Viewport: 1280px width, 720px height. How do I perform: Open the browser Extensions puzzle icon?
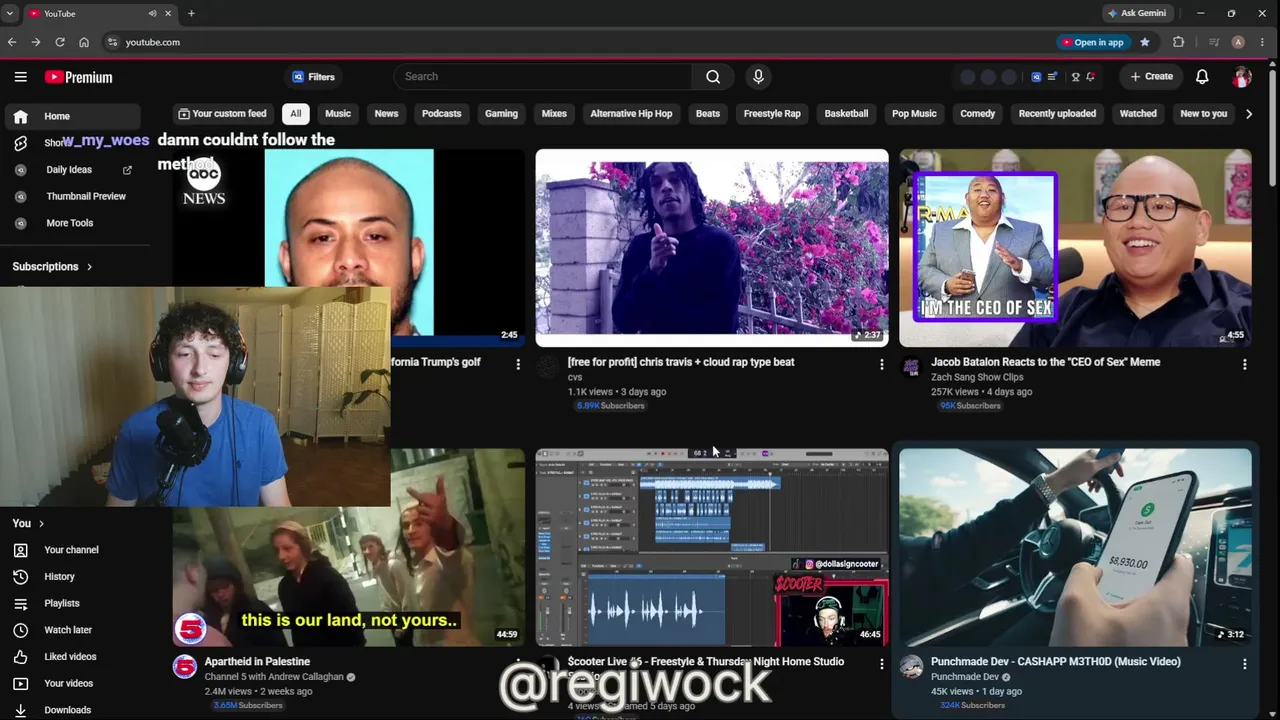coord(1178,42)
